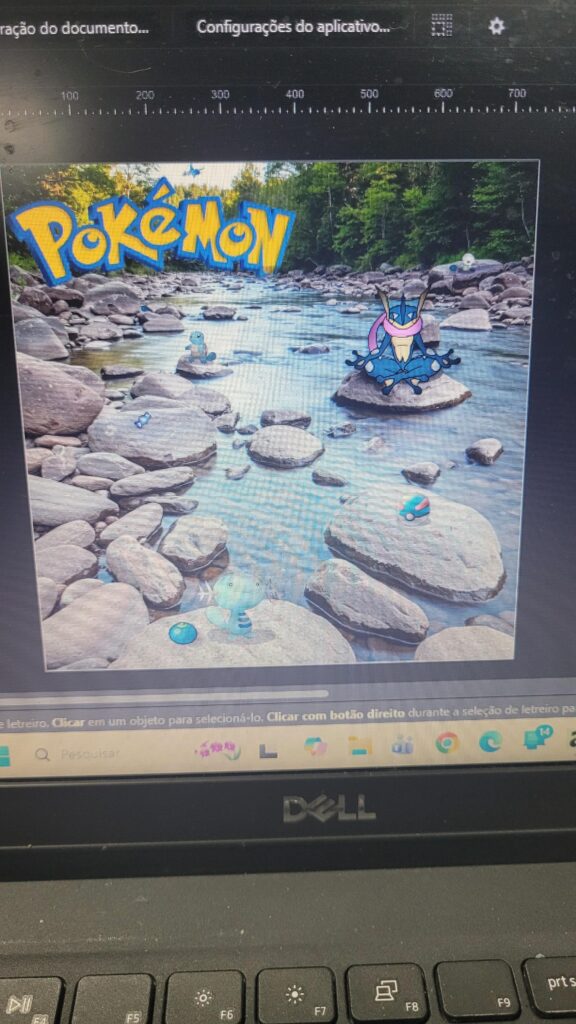Open the document configuration button ending in 'do documento...'
The image size is (576, 1024).
coord(74,28)
